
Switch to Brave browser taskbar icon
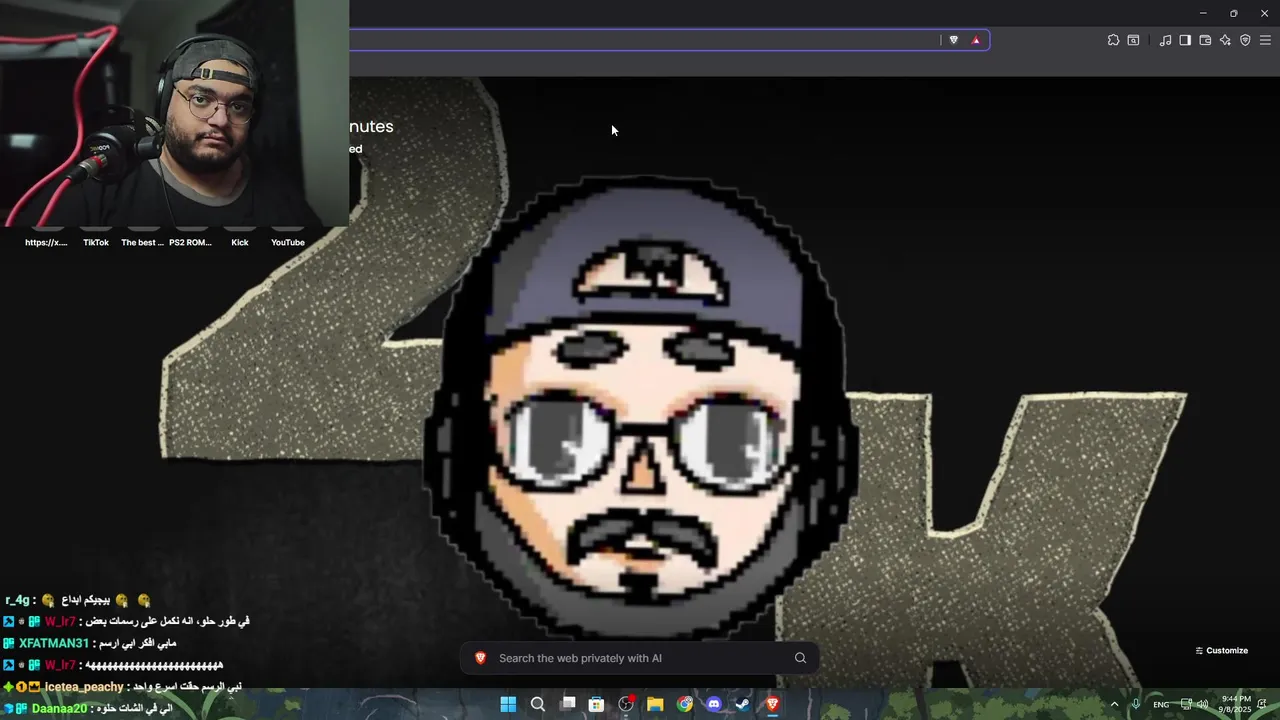[772, 704]
